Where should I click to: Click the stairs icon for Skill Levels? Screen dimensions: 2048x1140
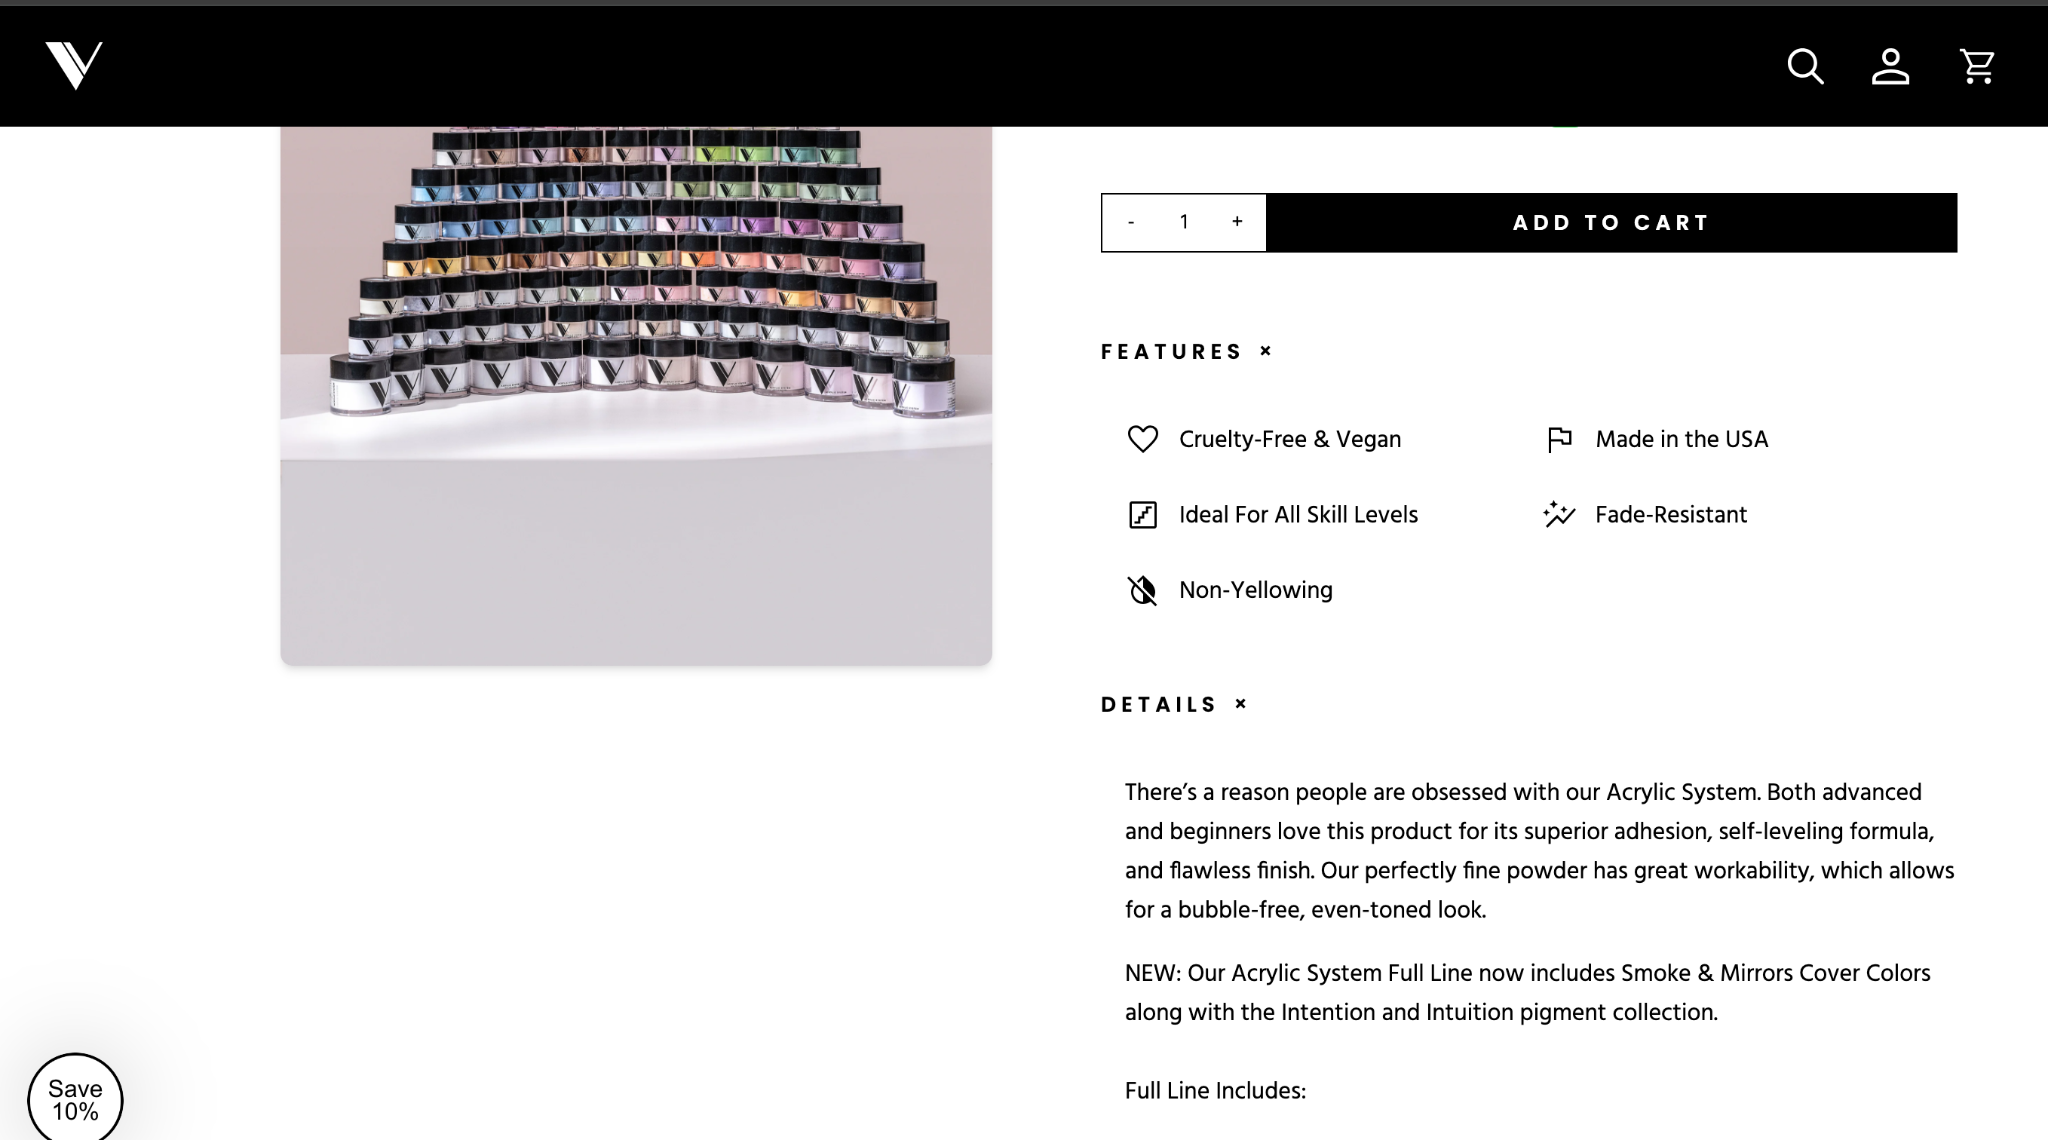pyautogui.click(x=1142, y=515)
